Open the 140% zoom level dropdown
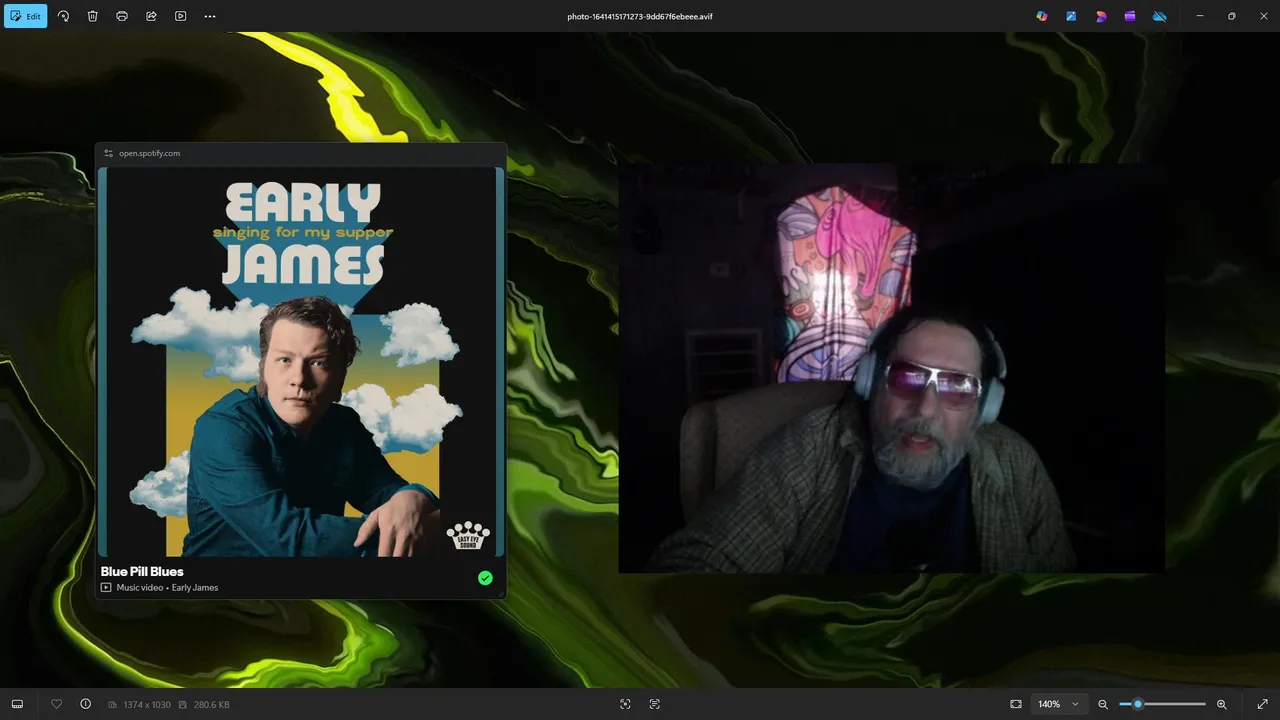Viewport: 1280px width, 720px height. pyautogui.click(x=1058, y=704)
